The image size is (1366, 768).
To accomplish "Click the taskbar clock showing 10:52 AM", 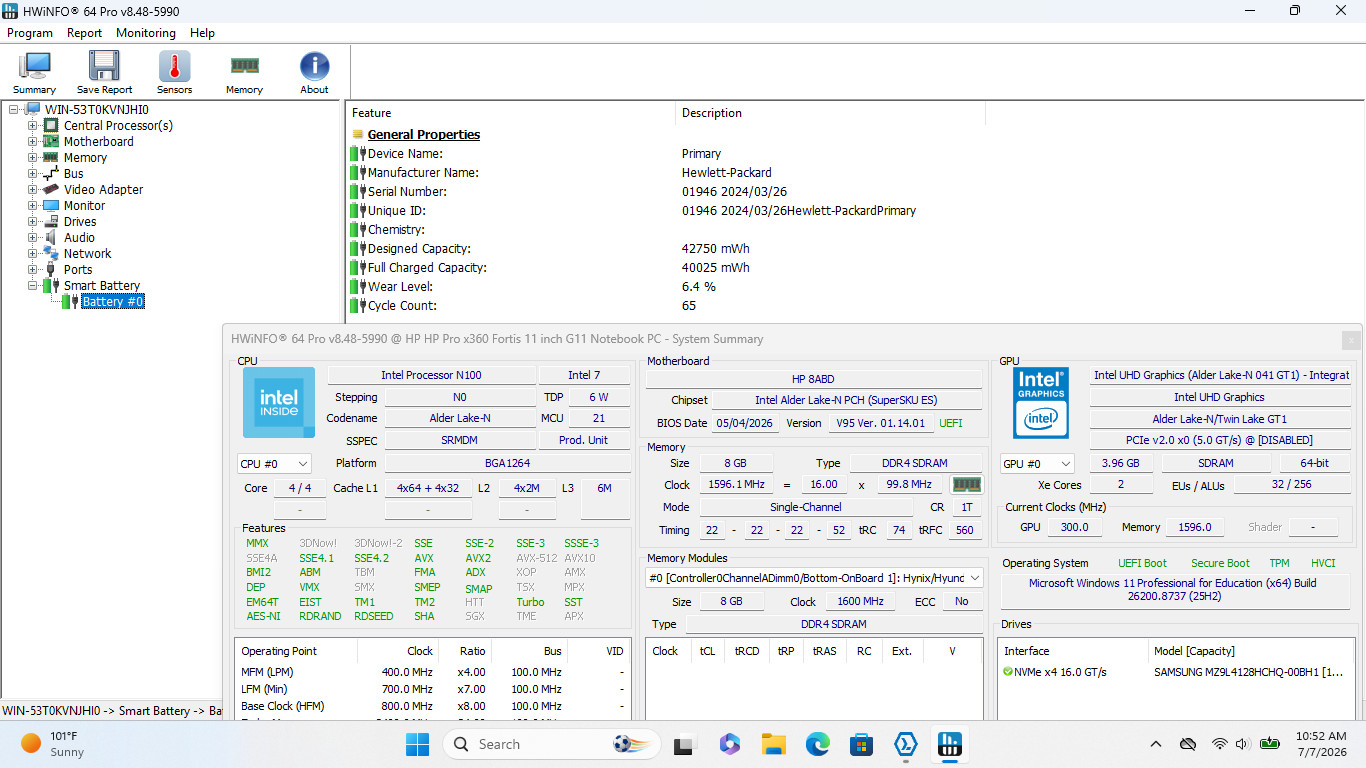I will [x=1320, y=744].
